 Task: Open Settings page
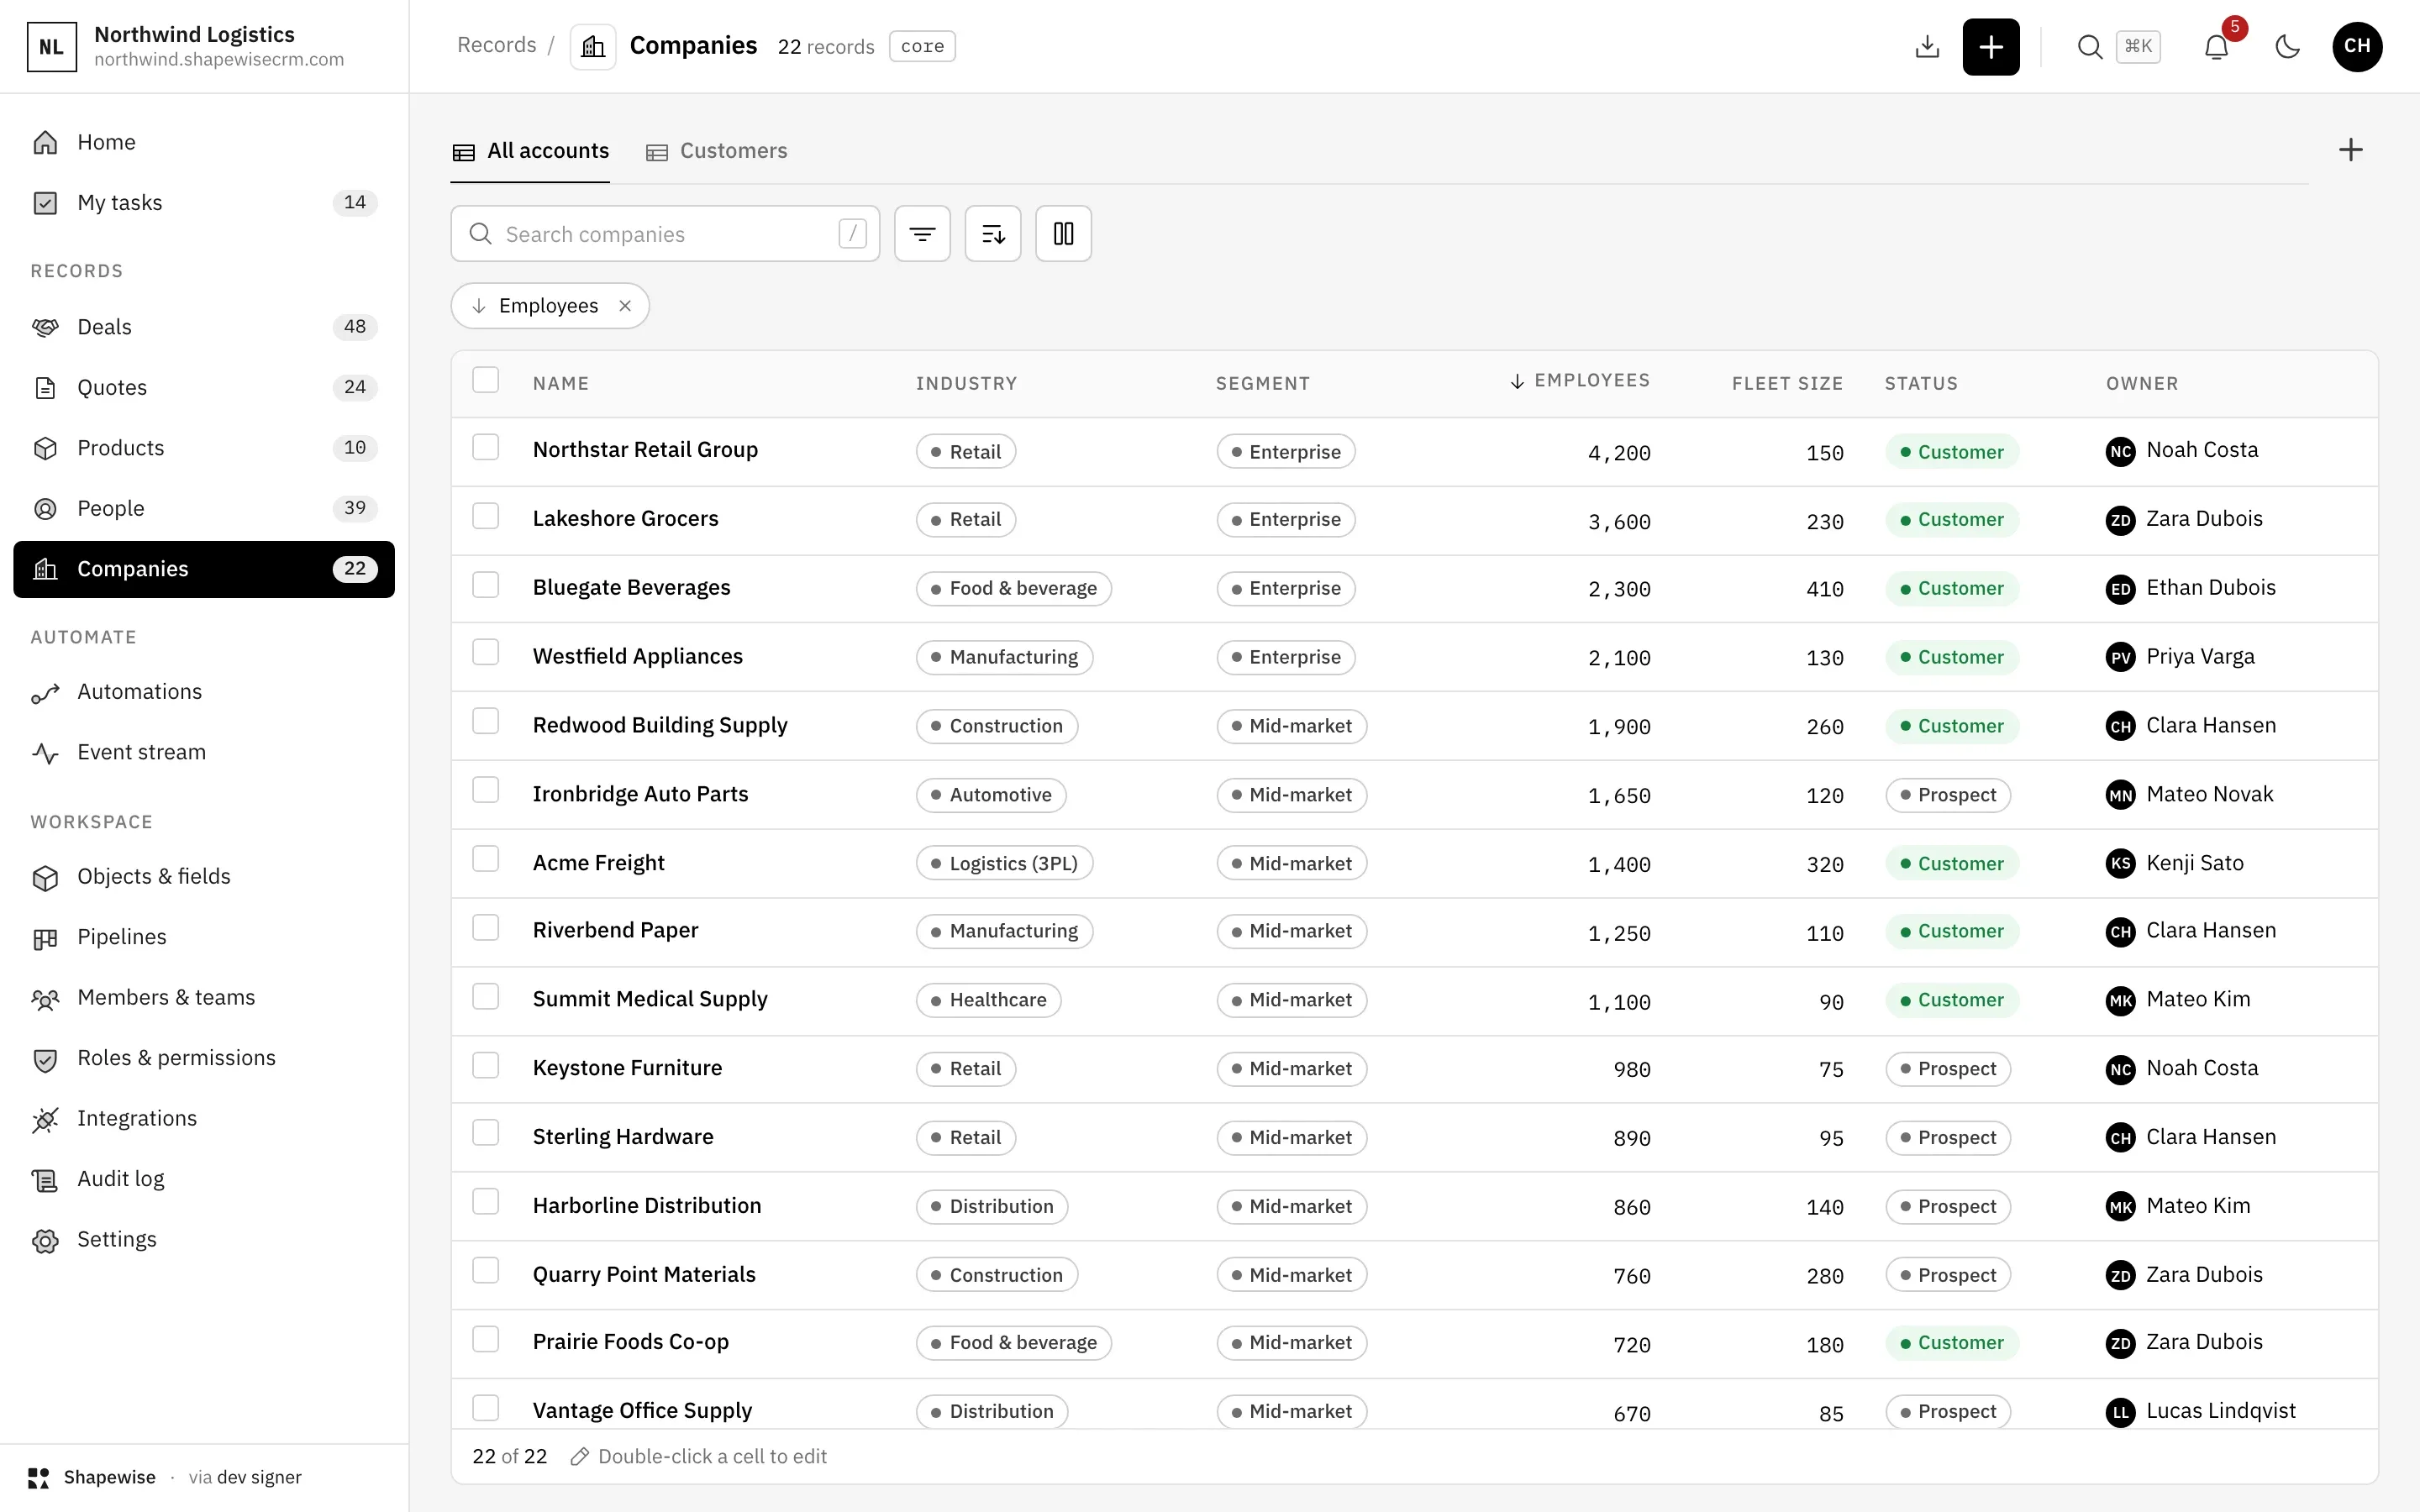pos(204,1240)
